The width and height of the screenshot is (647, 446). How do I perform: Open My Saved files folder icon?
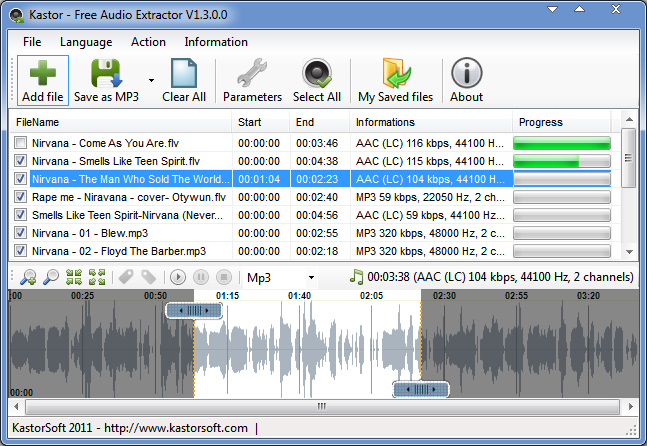tap(396, 73)
